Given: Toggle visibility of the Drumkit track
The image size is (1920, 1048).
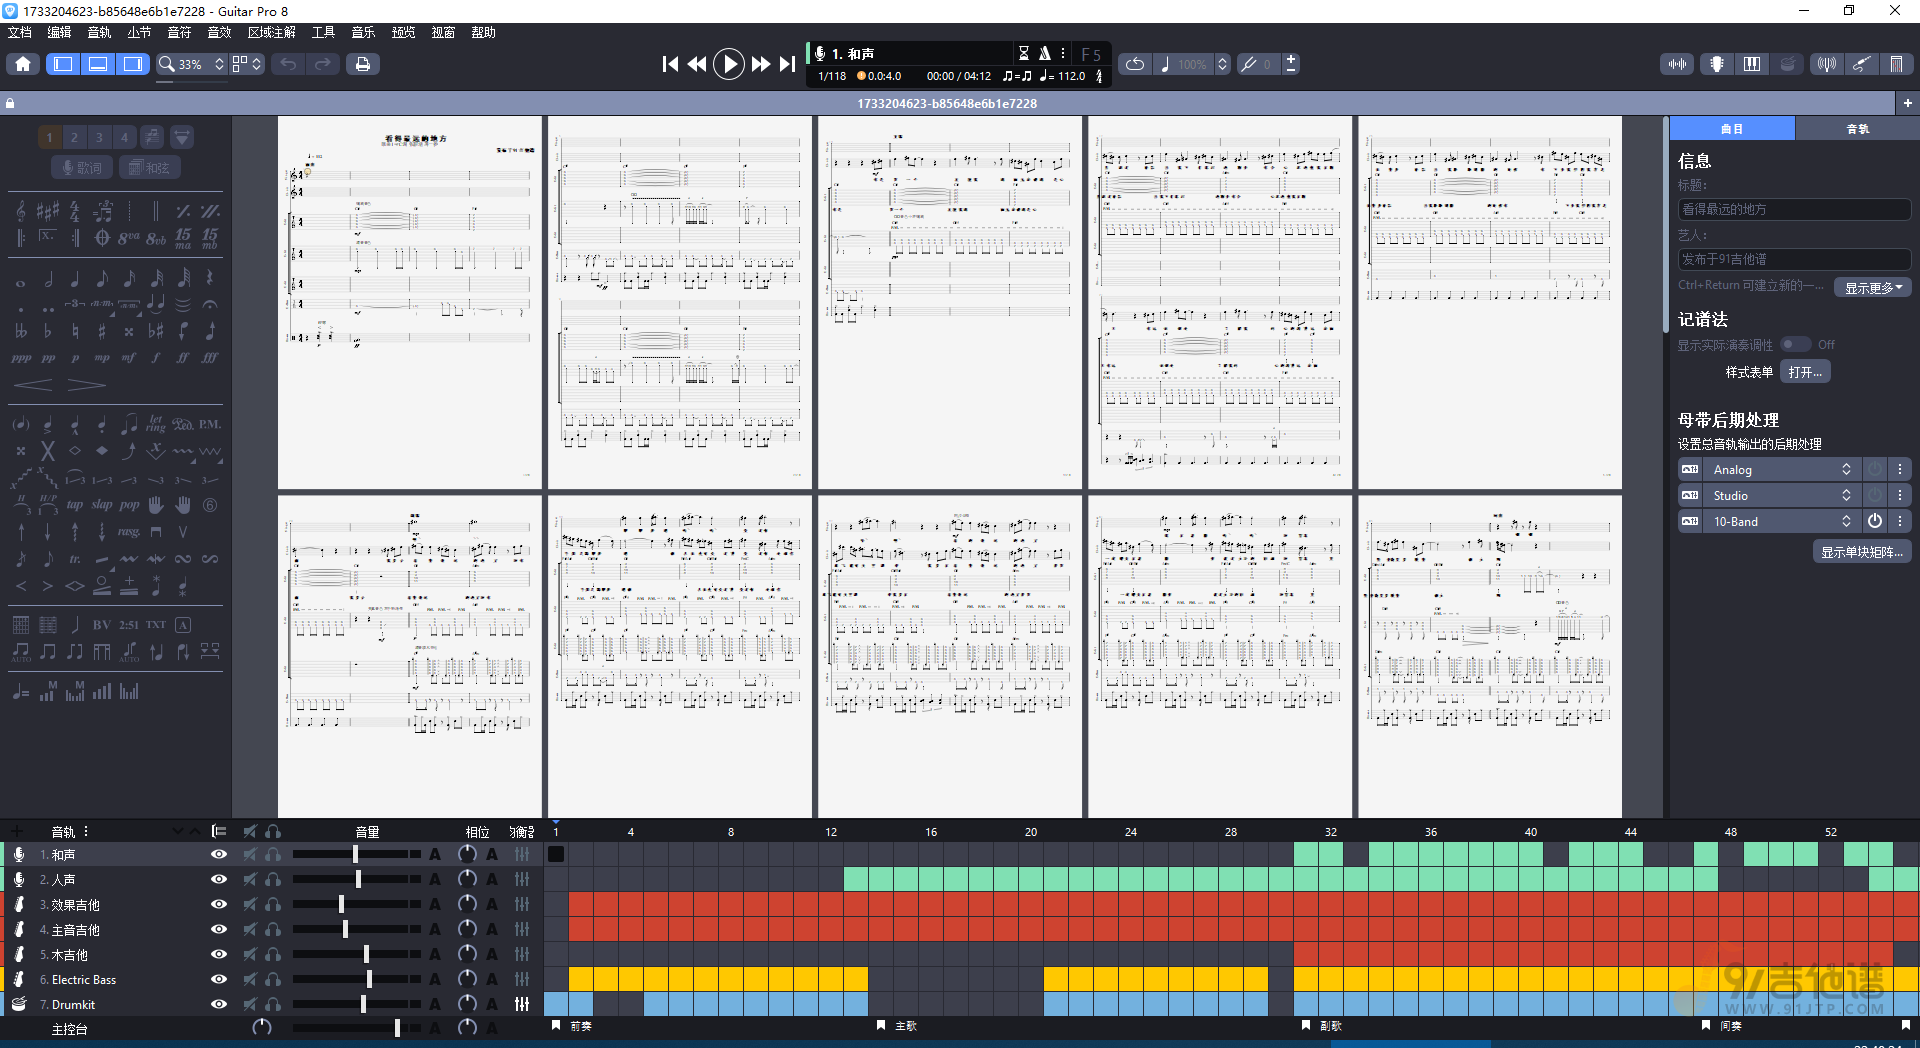Looking at the screenshot, I should [218, 1004].
